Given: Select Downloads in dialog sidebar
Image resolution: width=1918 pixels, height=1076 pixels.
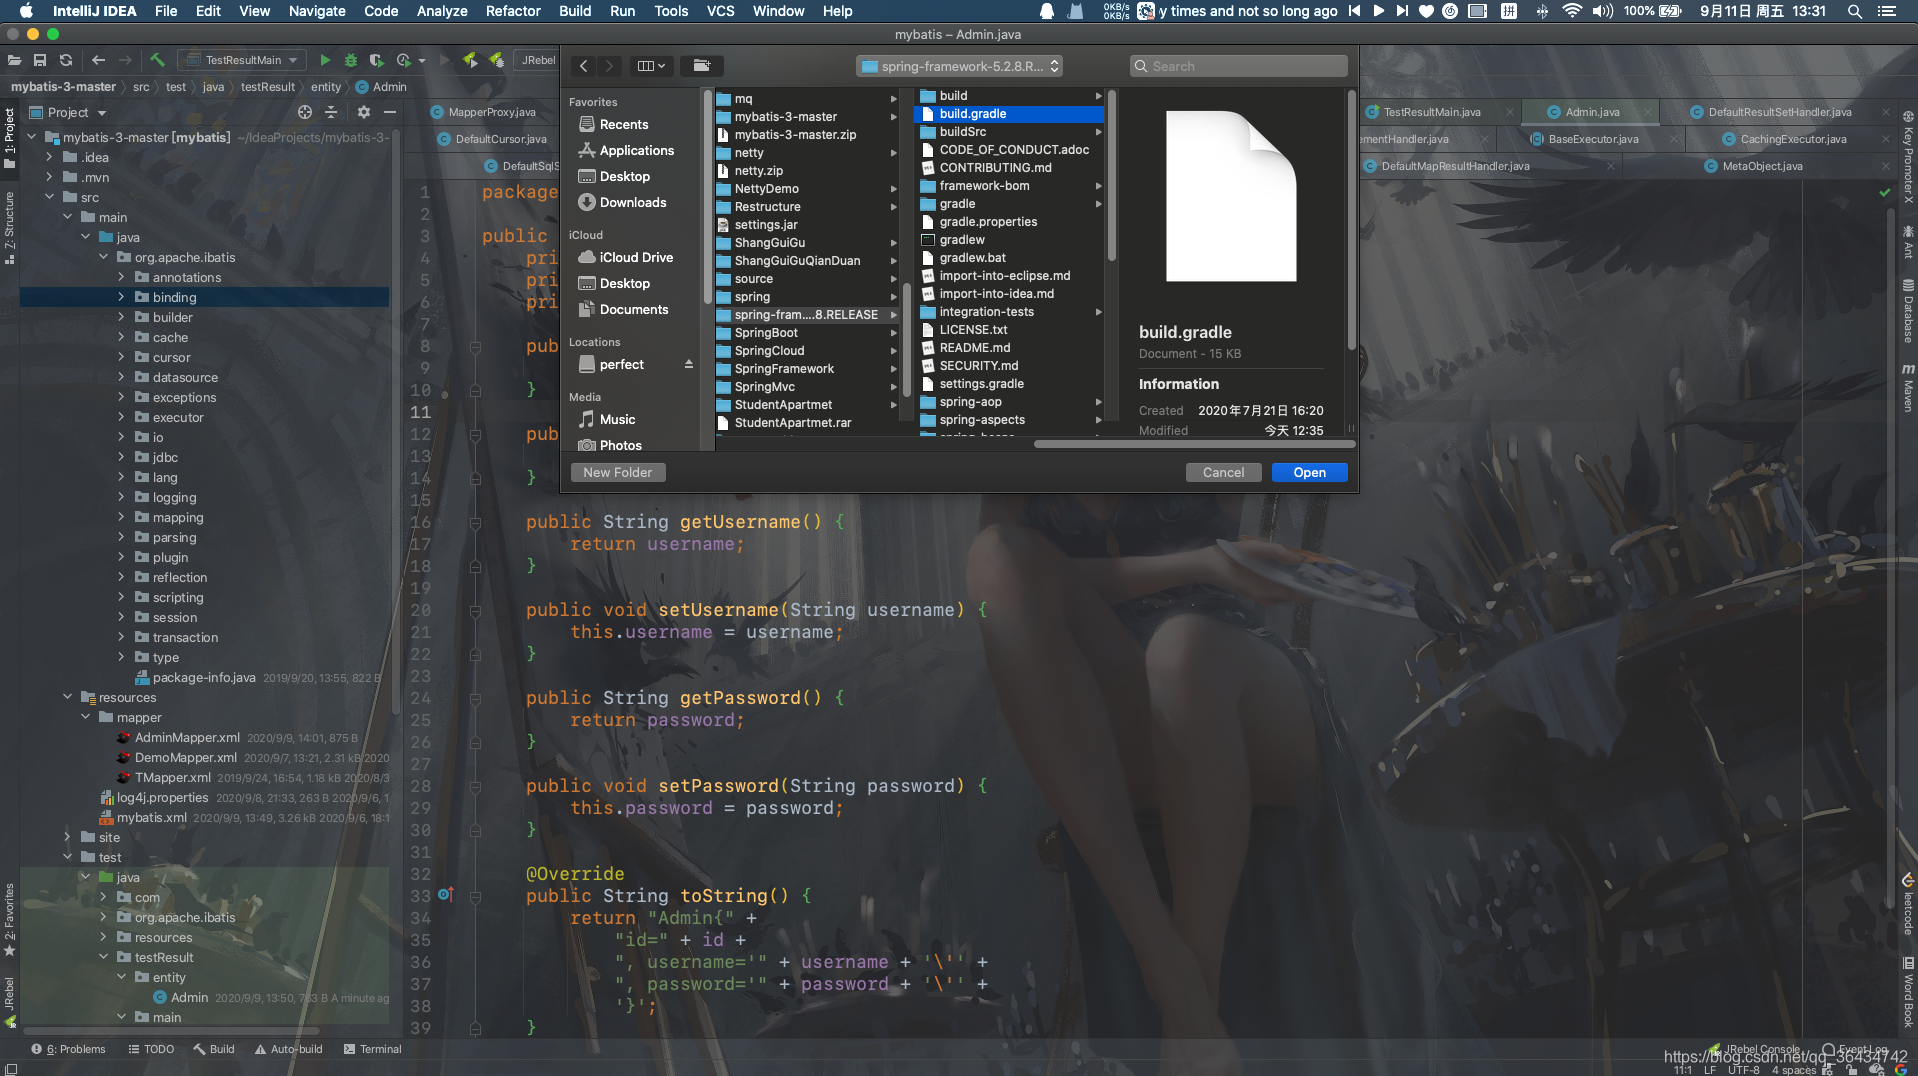Looking at the screenshot, I should tap(632, 202).
